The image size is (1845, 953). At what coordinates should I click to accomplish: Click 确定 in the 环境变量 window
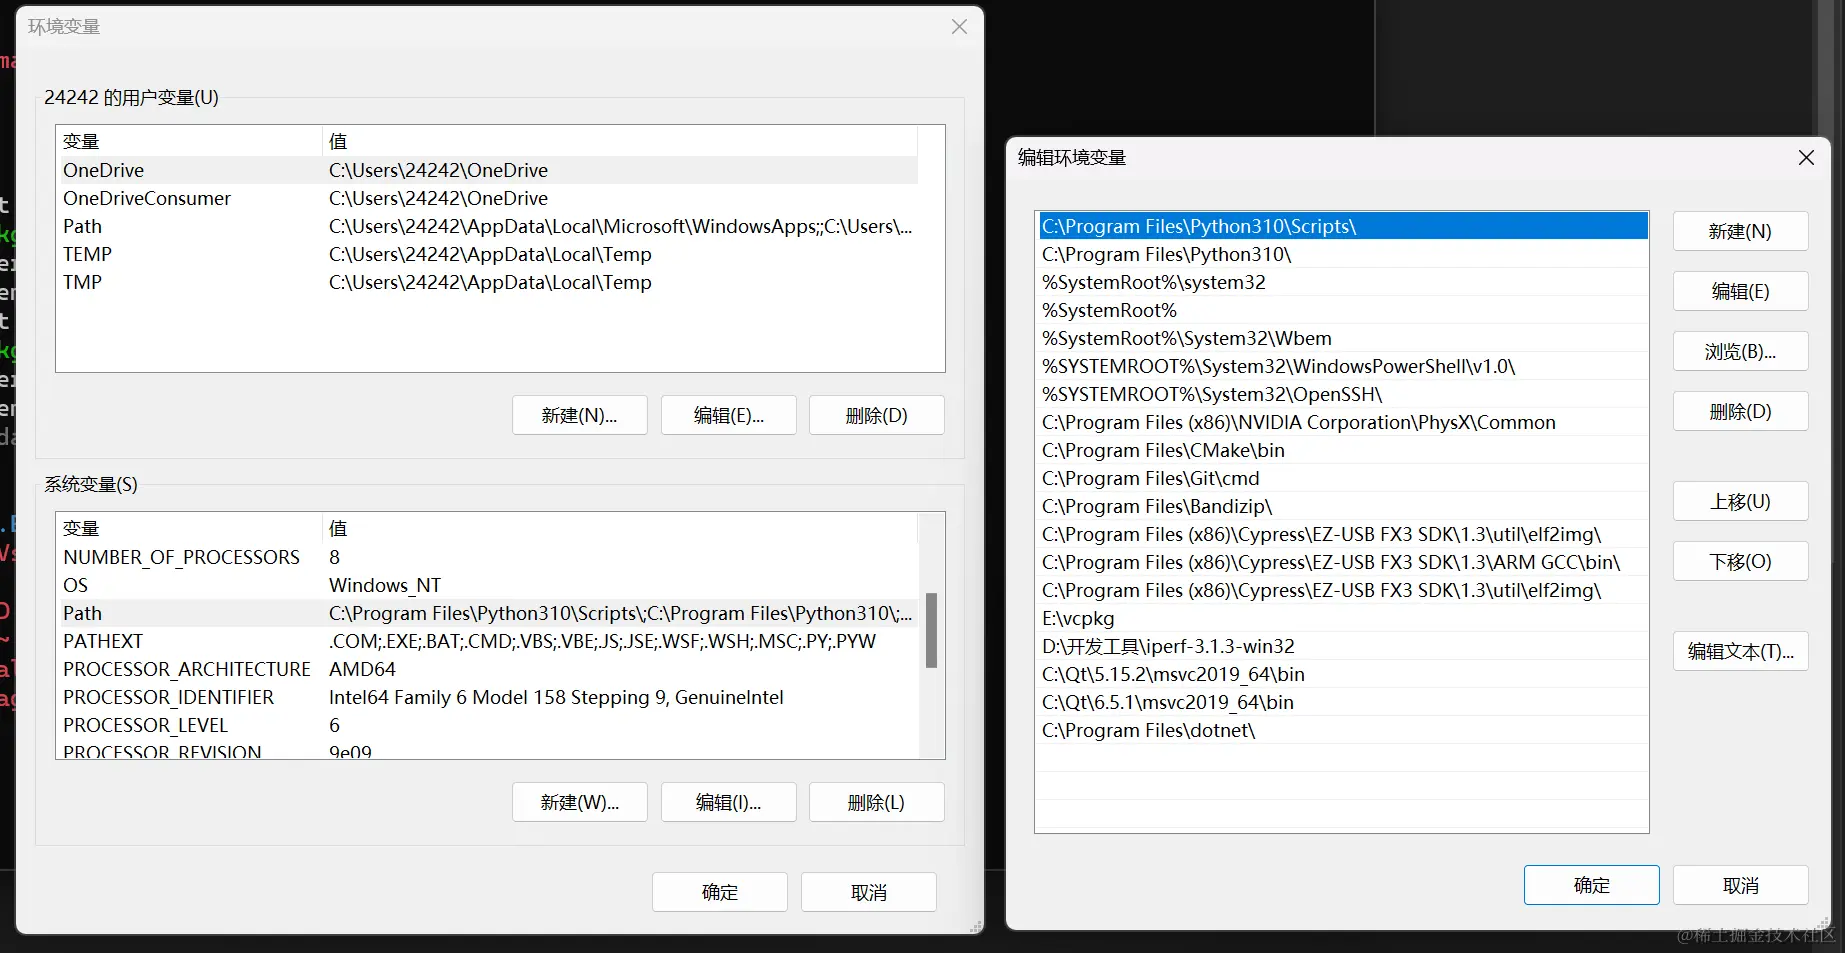tap(719, 892)
